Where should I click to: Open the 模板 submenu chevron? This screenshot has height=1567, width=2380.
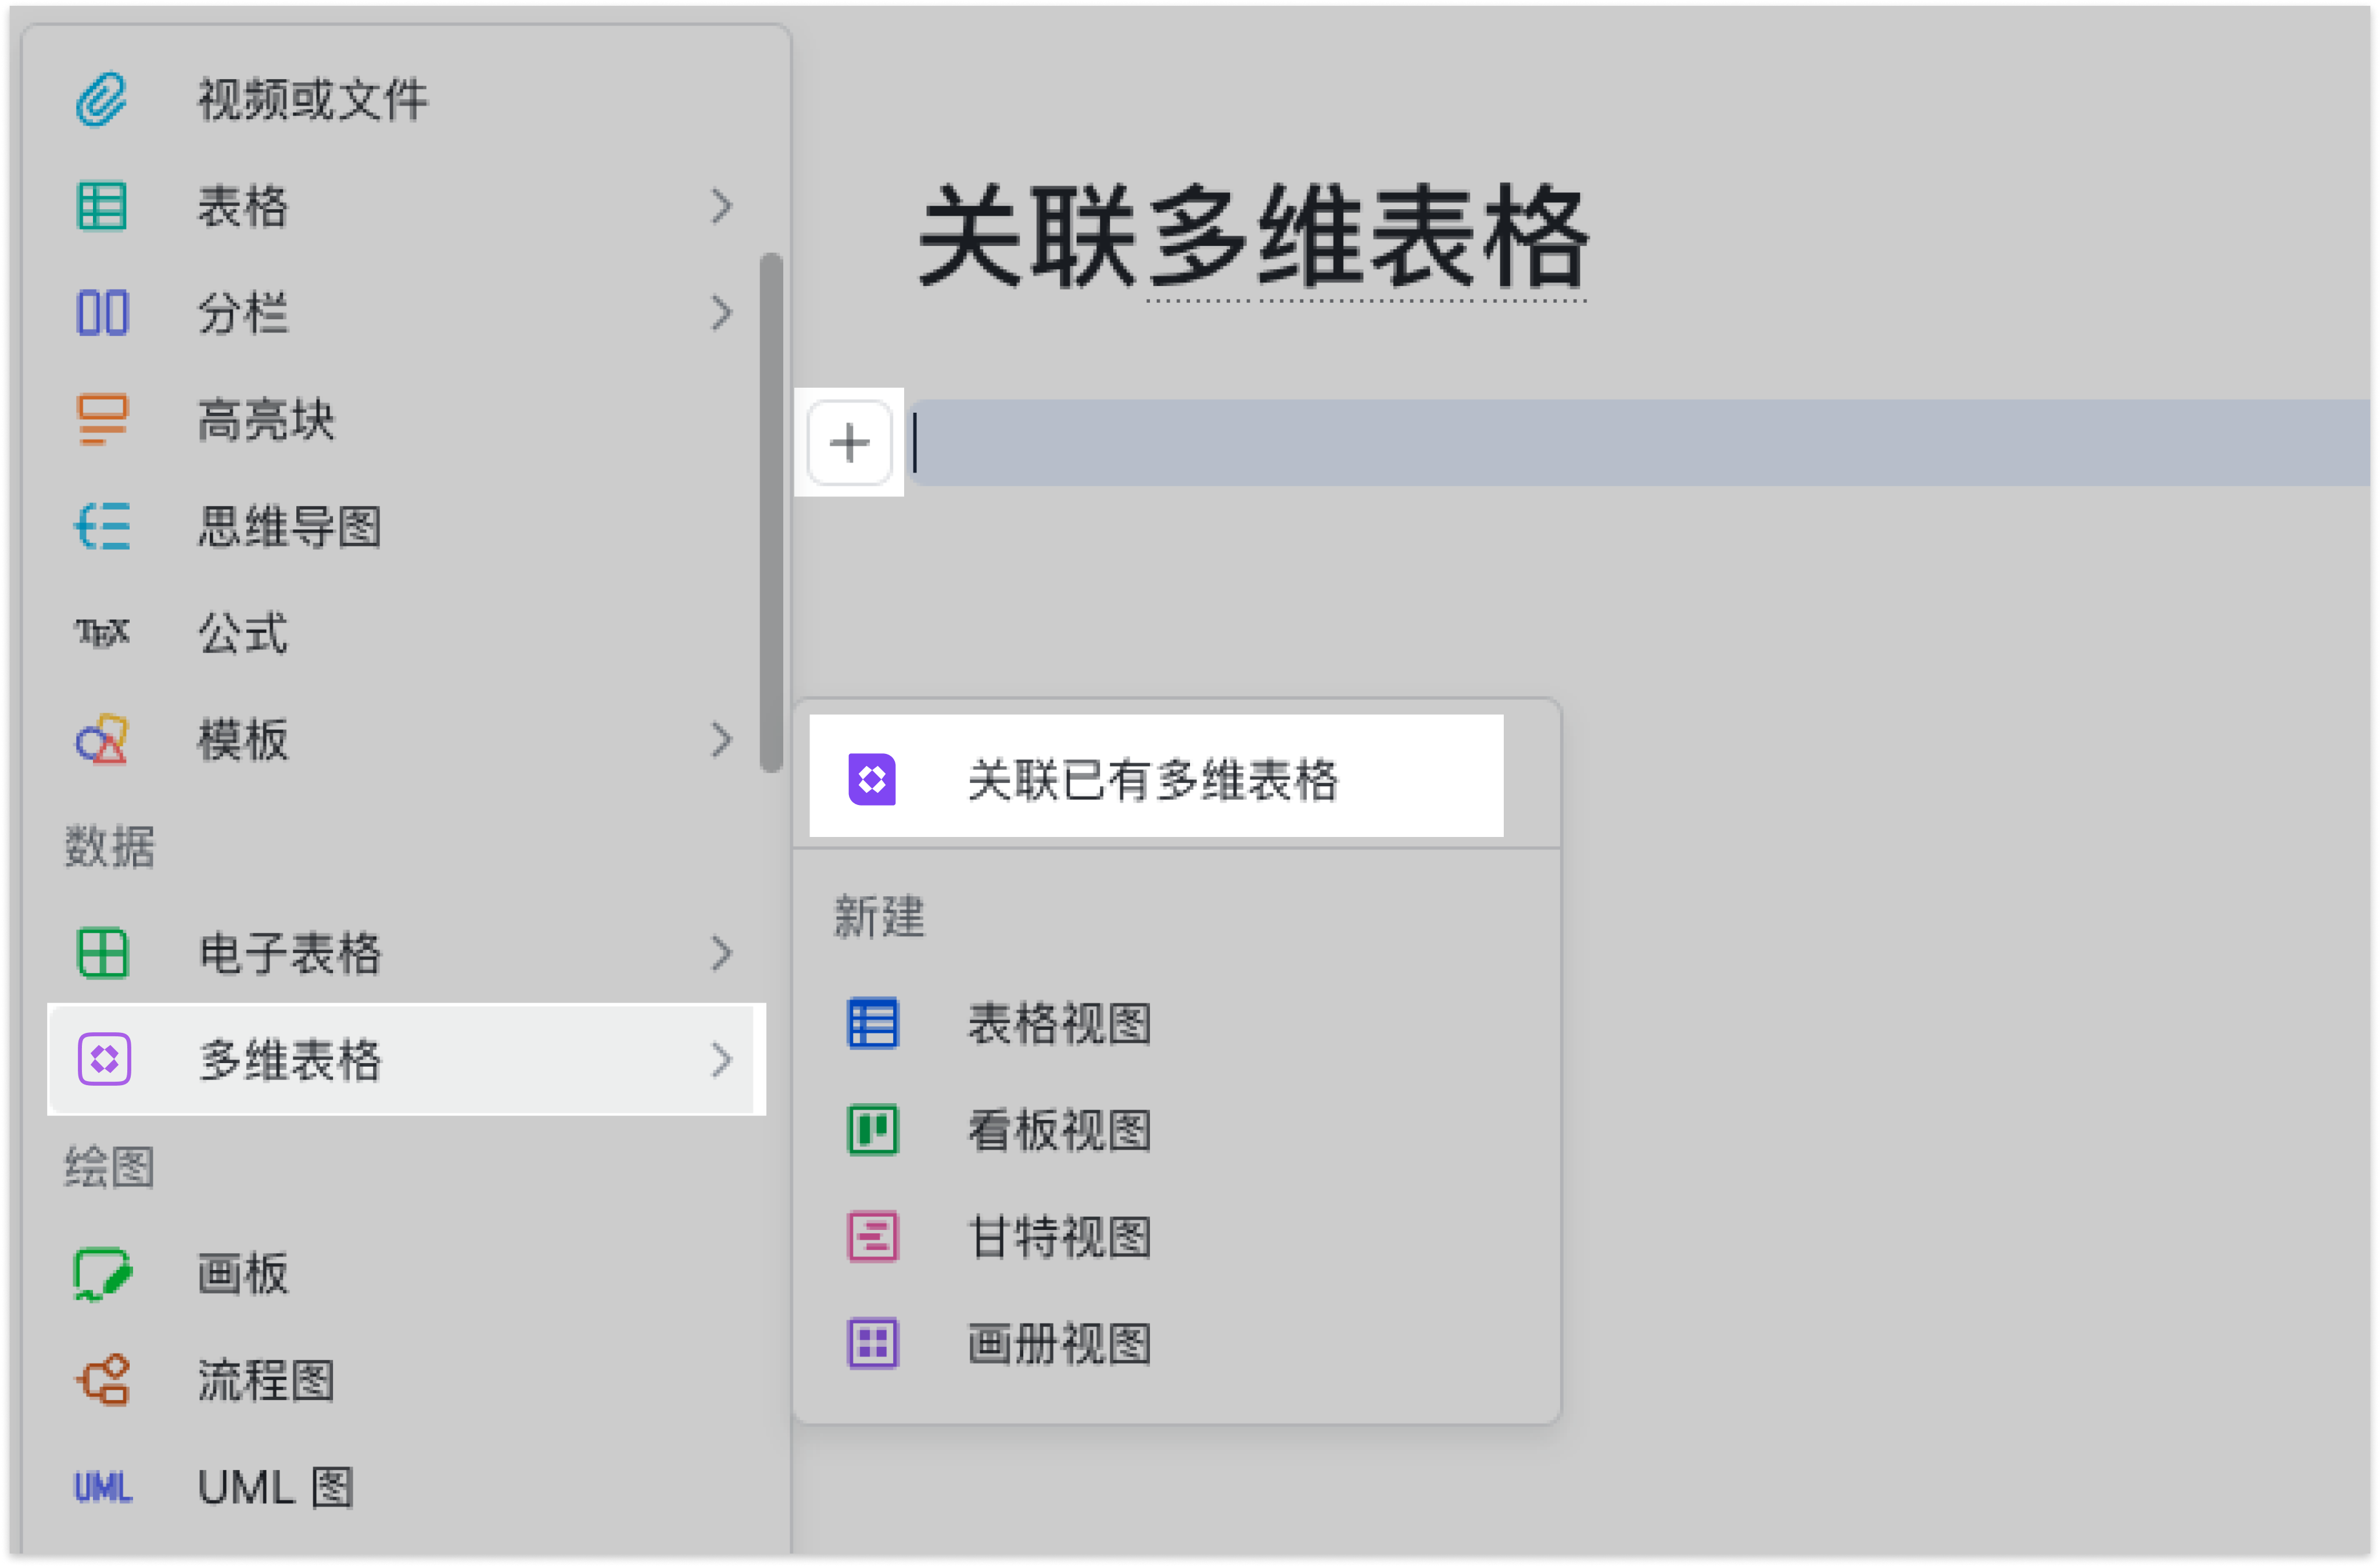tap(722, 740)
